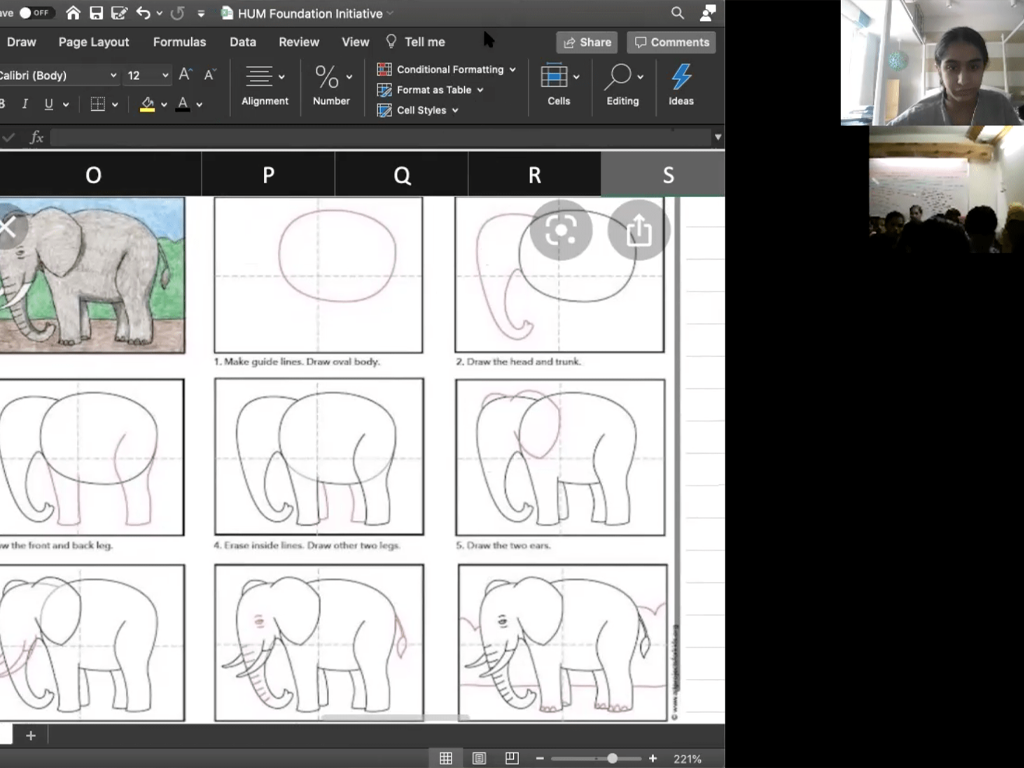Click inside the formula bar input
Screen dimensions: 1024x768
tap(380, 137)
